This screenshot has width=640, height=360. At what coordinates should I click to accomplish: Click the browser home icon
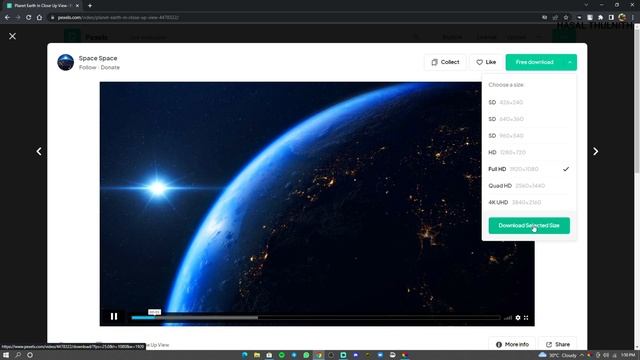[39, 18]
